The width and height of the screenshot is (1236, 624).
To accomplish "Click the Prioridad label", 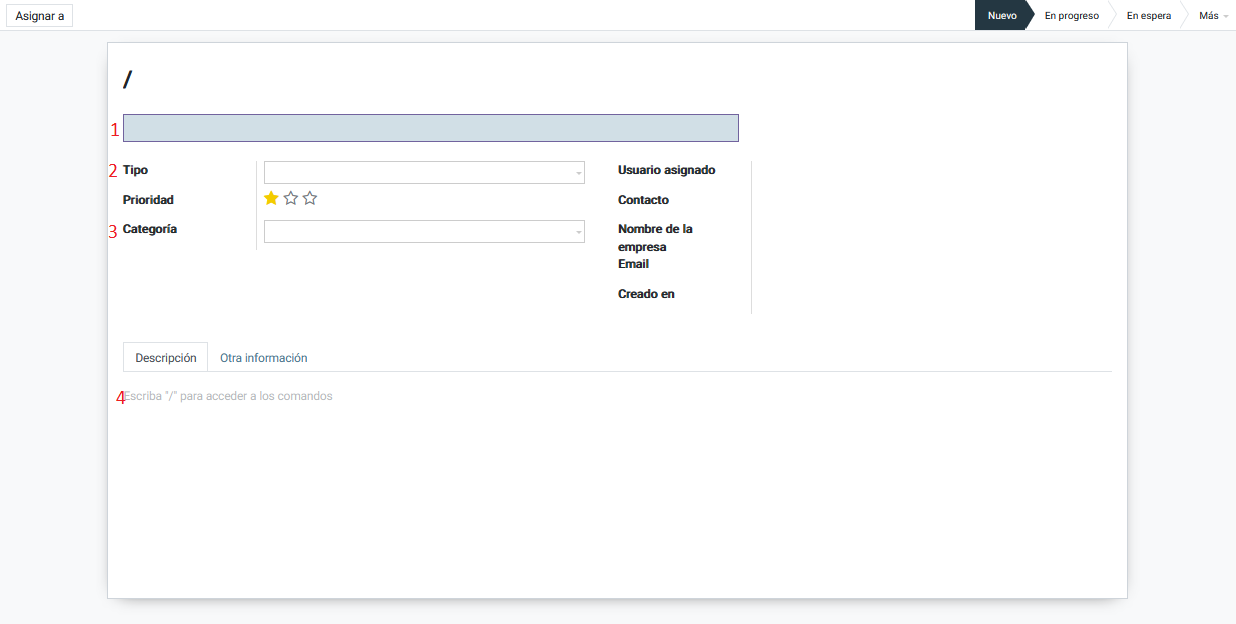I will [148, 200].
